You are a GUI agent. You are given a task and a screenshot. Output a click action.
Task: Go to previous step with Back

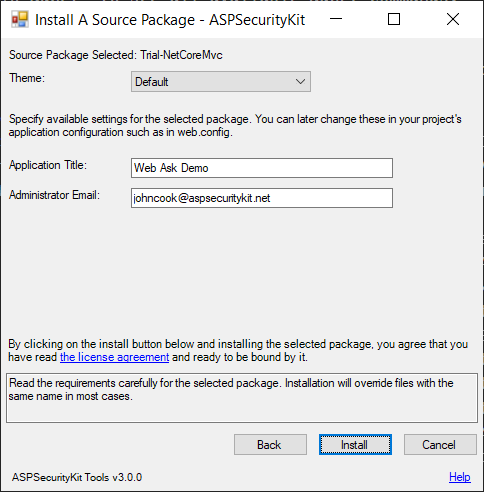(270, 444)
